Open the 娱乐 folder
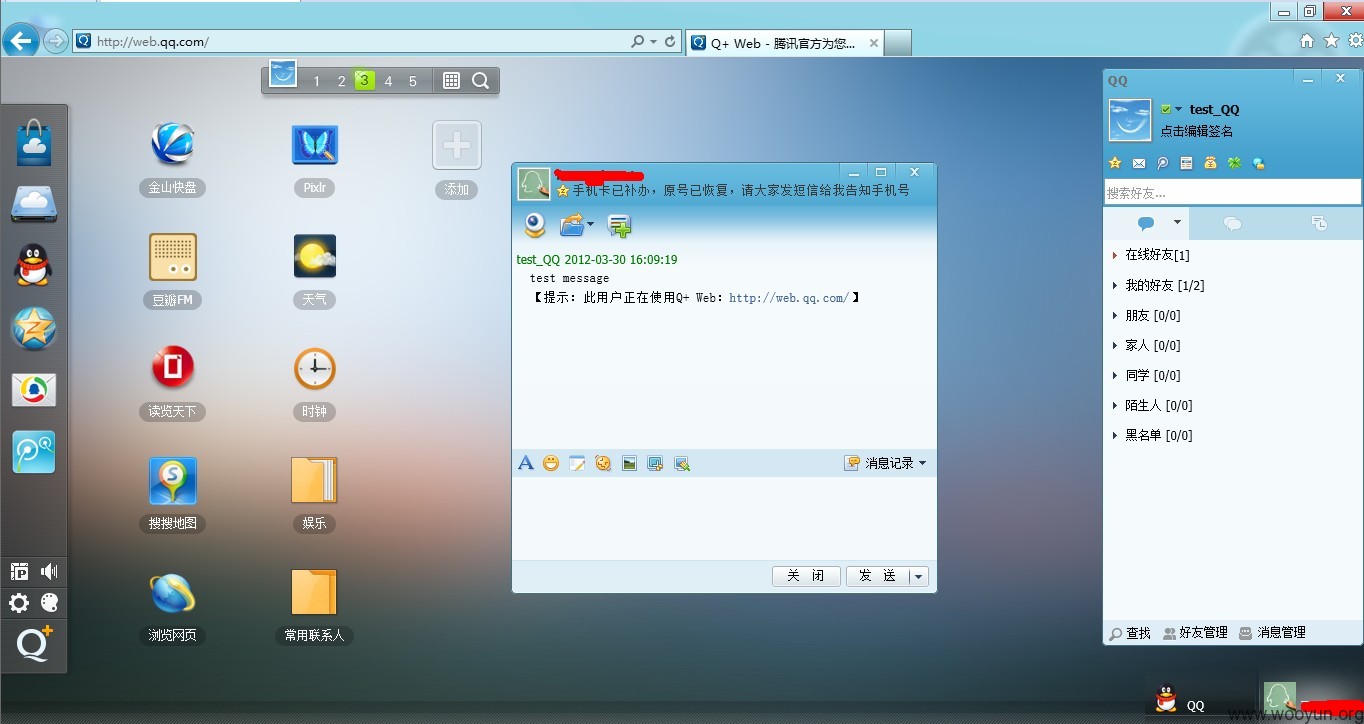 pyautogui.click(x=314, y=481)
